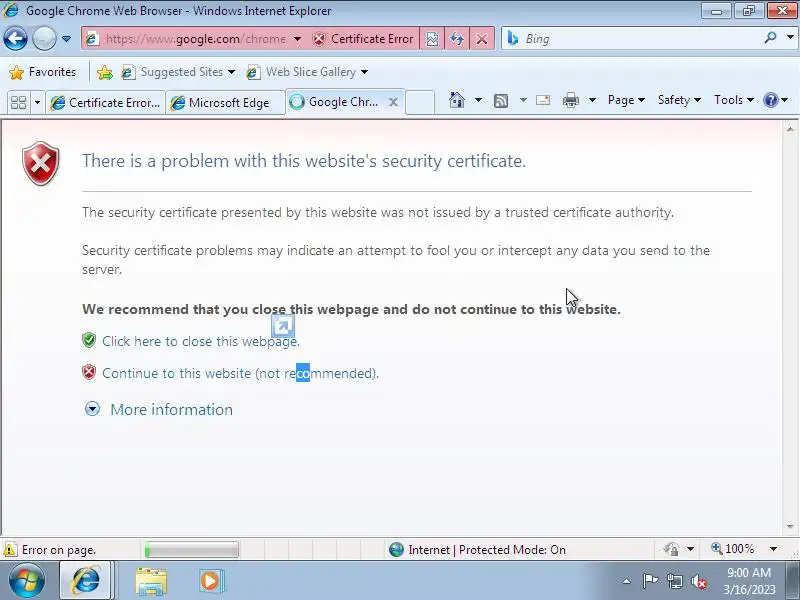Click the page loading progress bar
Screen dimensions: 800x600
coord(192,549)
